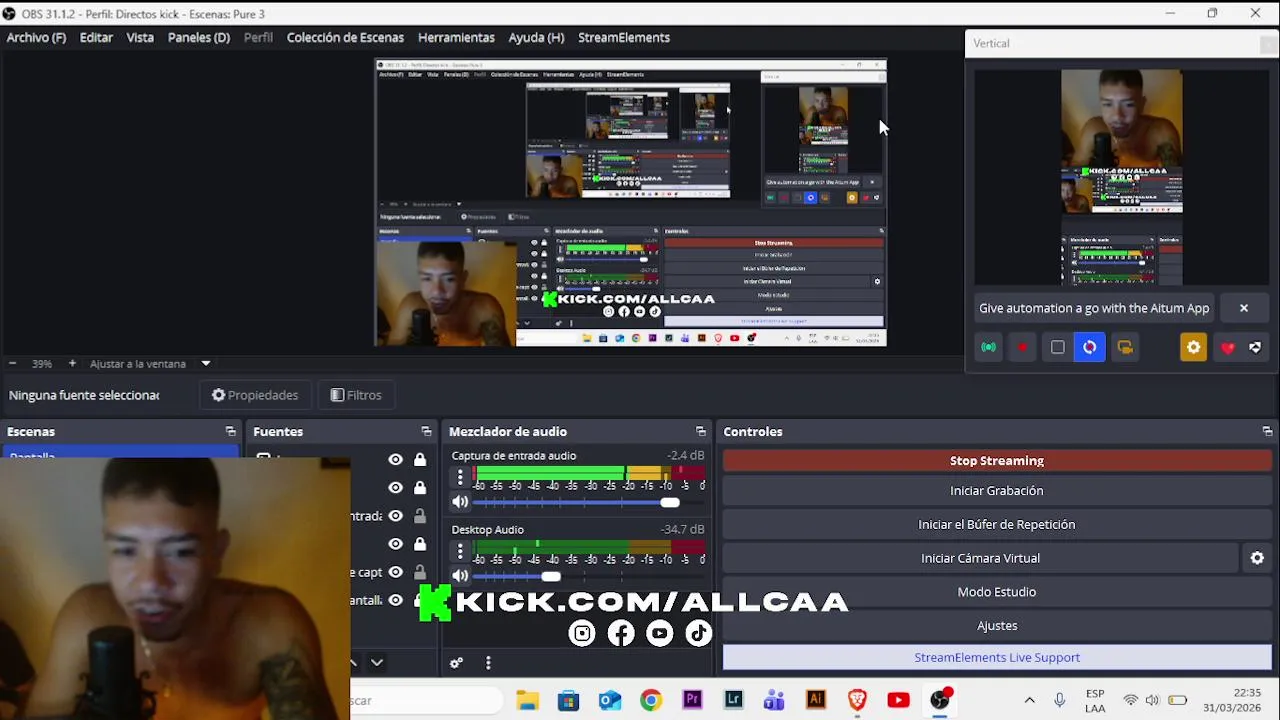Click the Aitum logo icon in Vertical dock

(x=1255, y=347)
